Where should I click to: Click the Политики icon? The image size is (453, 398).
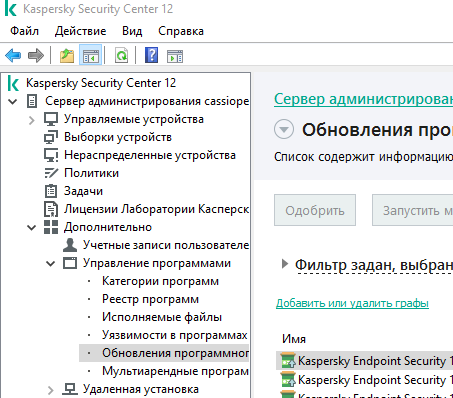pyautogui.click(x=51, y=173)
